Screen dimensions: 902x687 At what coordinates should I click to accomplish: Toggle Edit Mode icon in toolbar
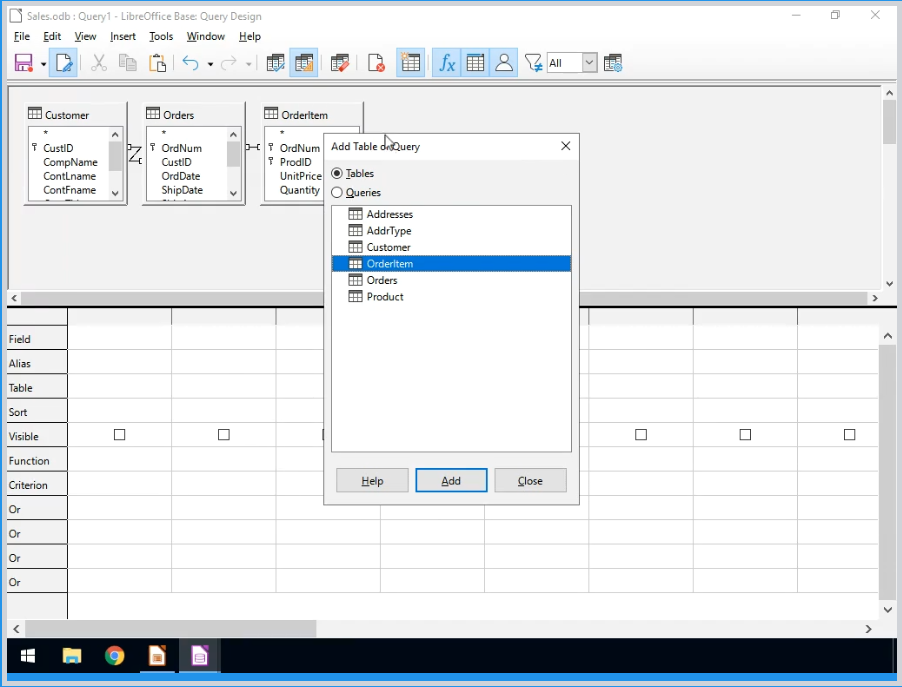coord(63,63)
